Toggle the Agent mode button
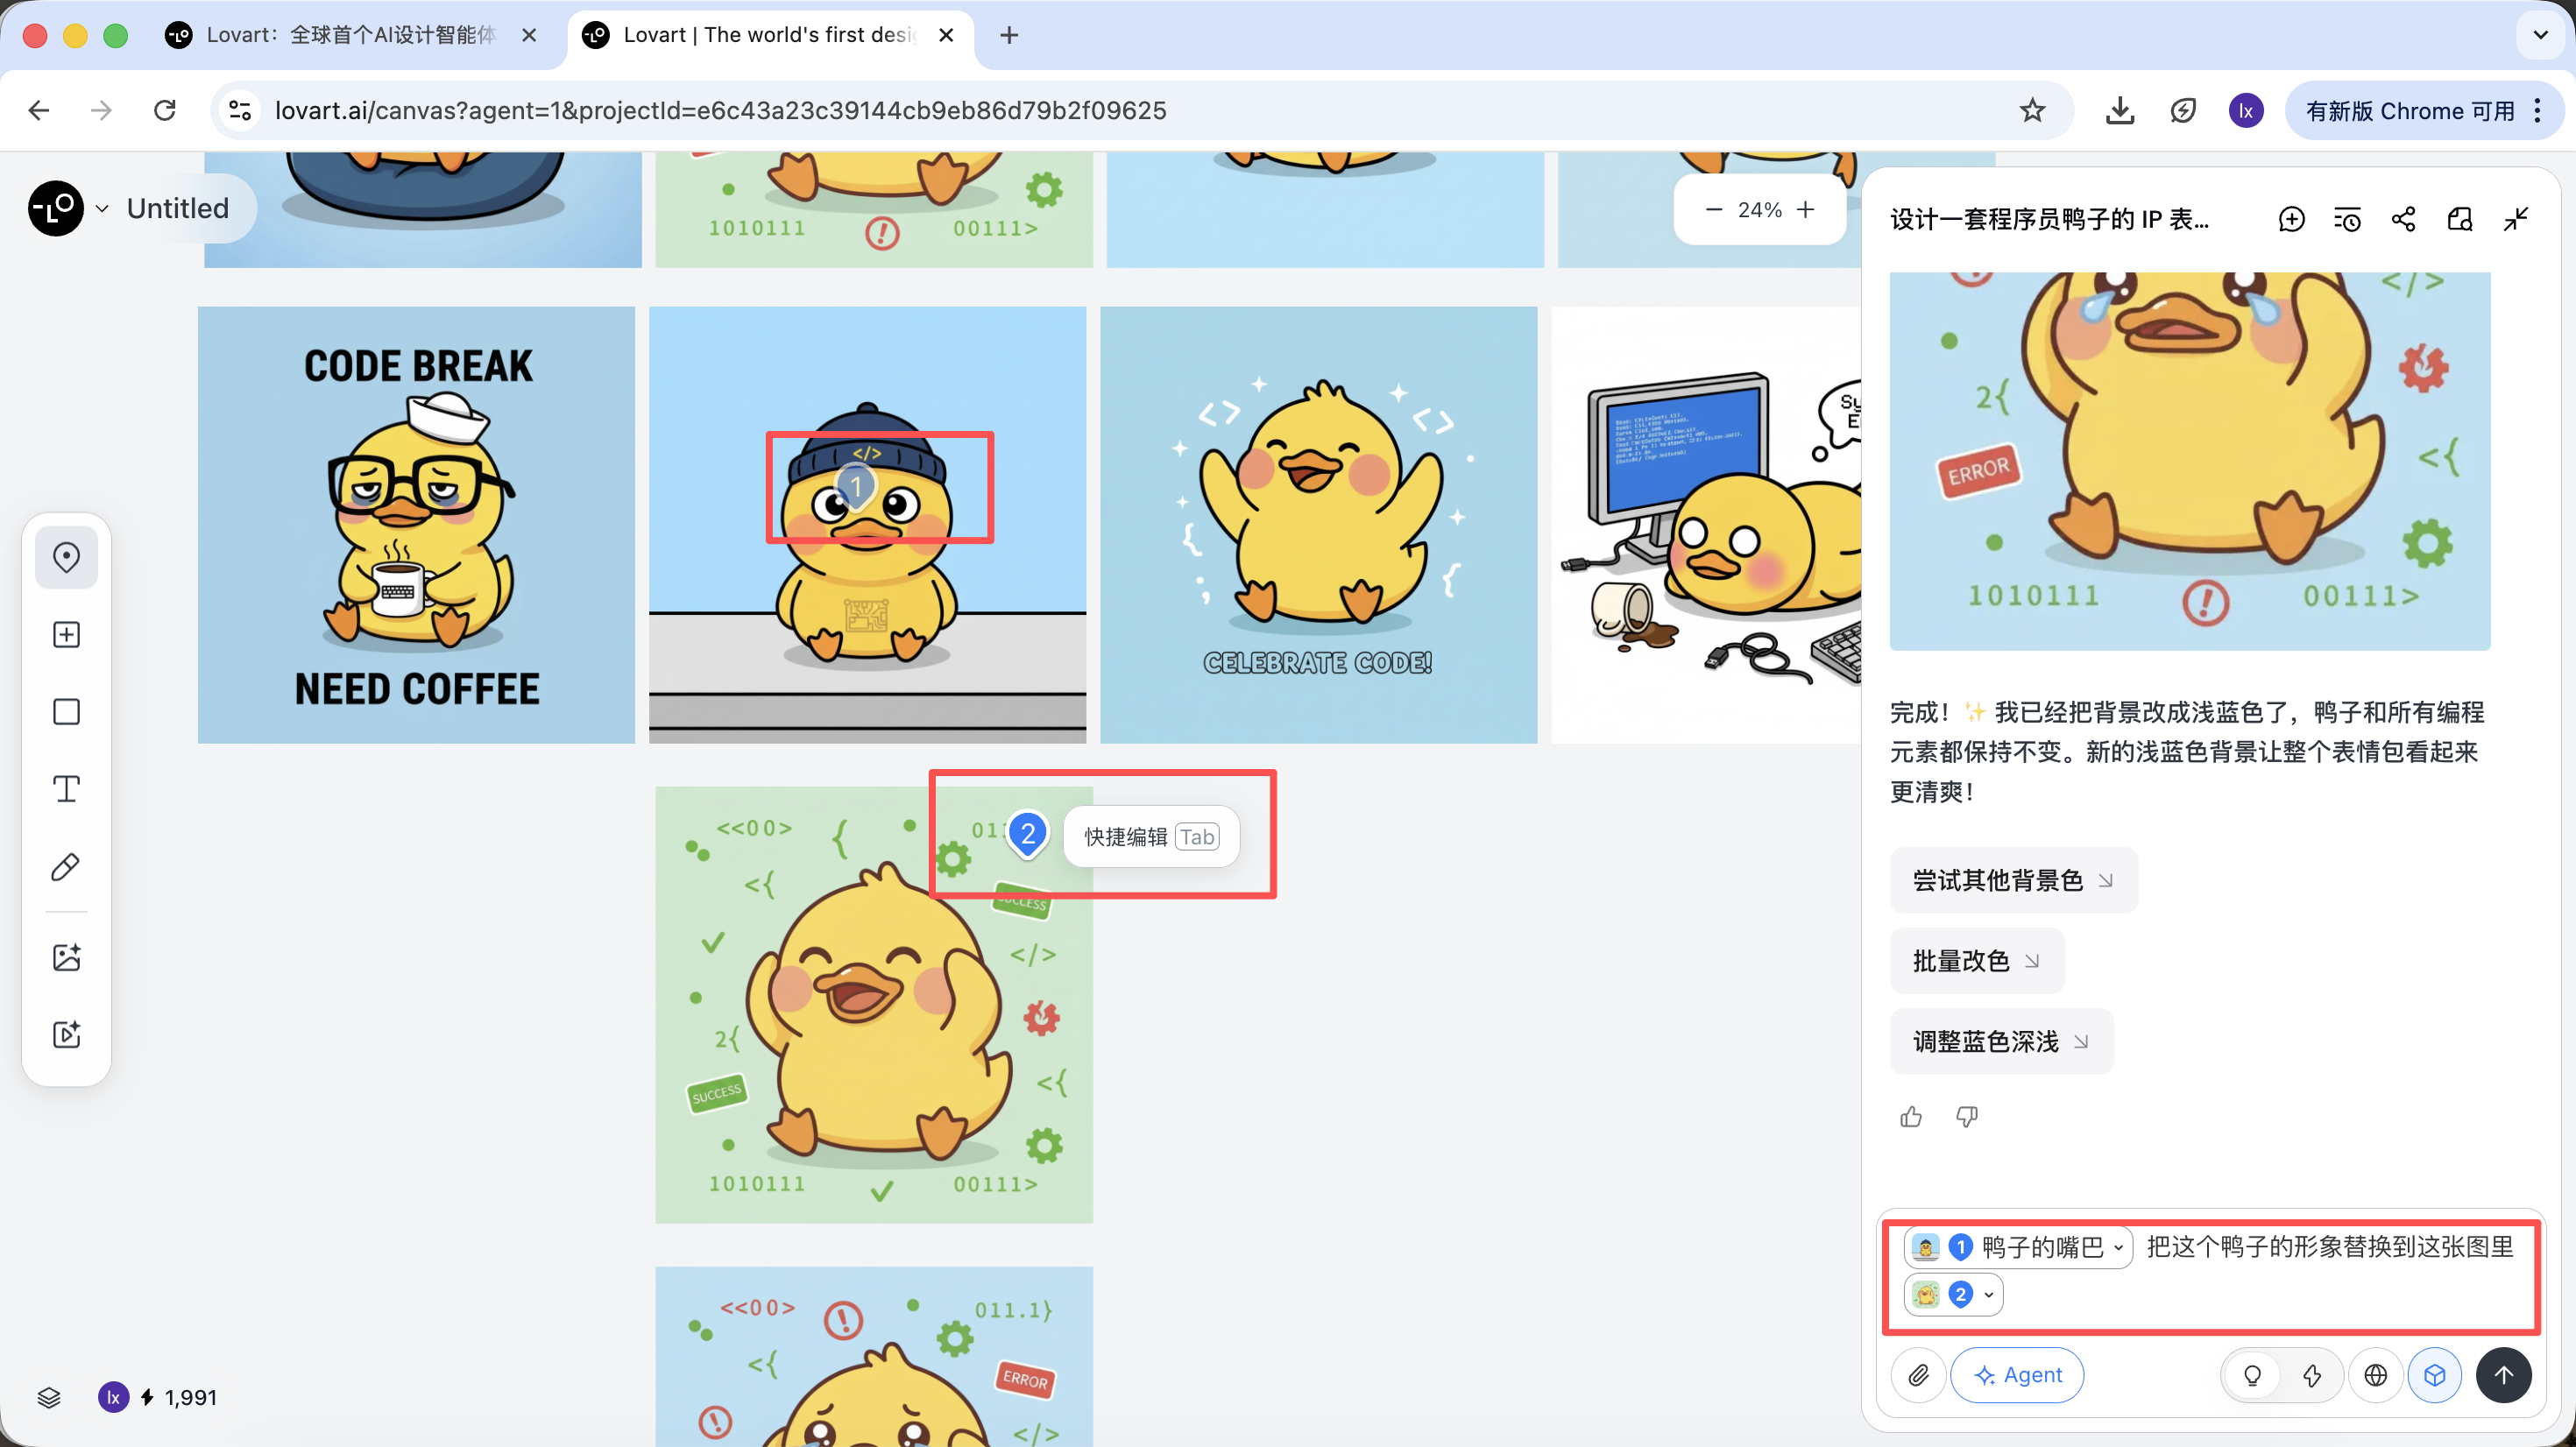This screenshot has width=2576, height=1447. pos(2017,1375)
